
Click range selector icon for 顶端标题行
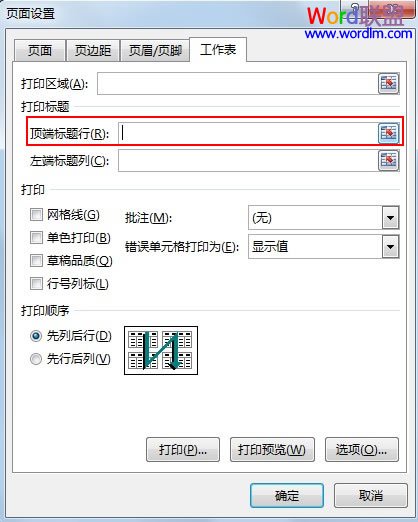click(x=389, y=133)
